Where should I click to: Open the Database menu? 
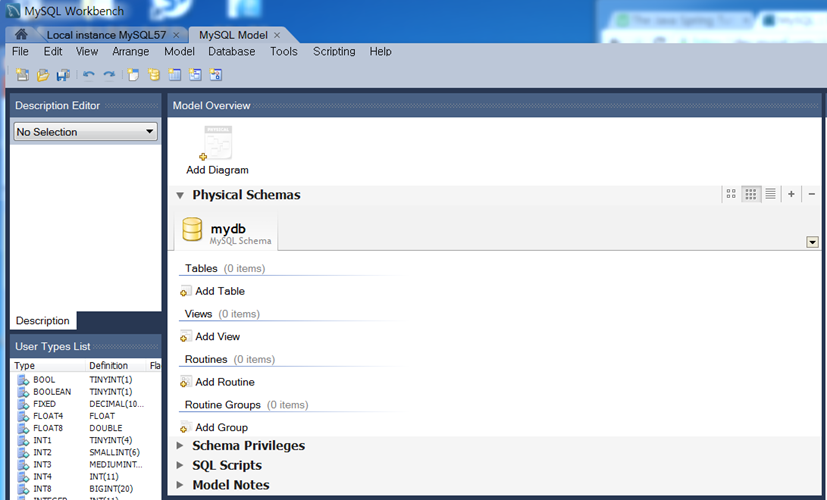(232, 51)
